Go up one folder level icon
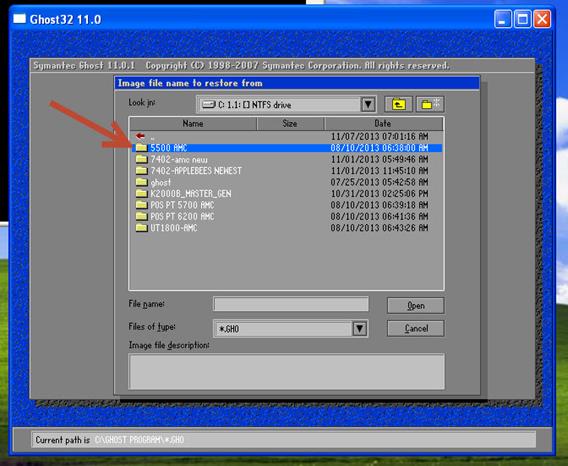The width and height of the screenshot is (568, 466). point(398,104)
